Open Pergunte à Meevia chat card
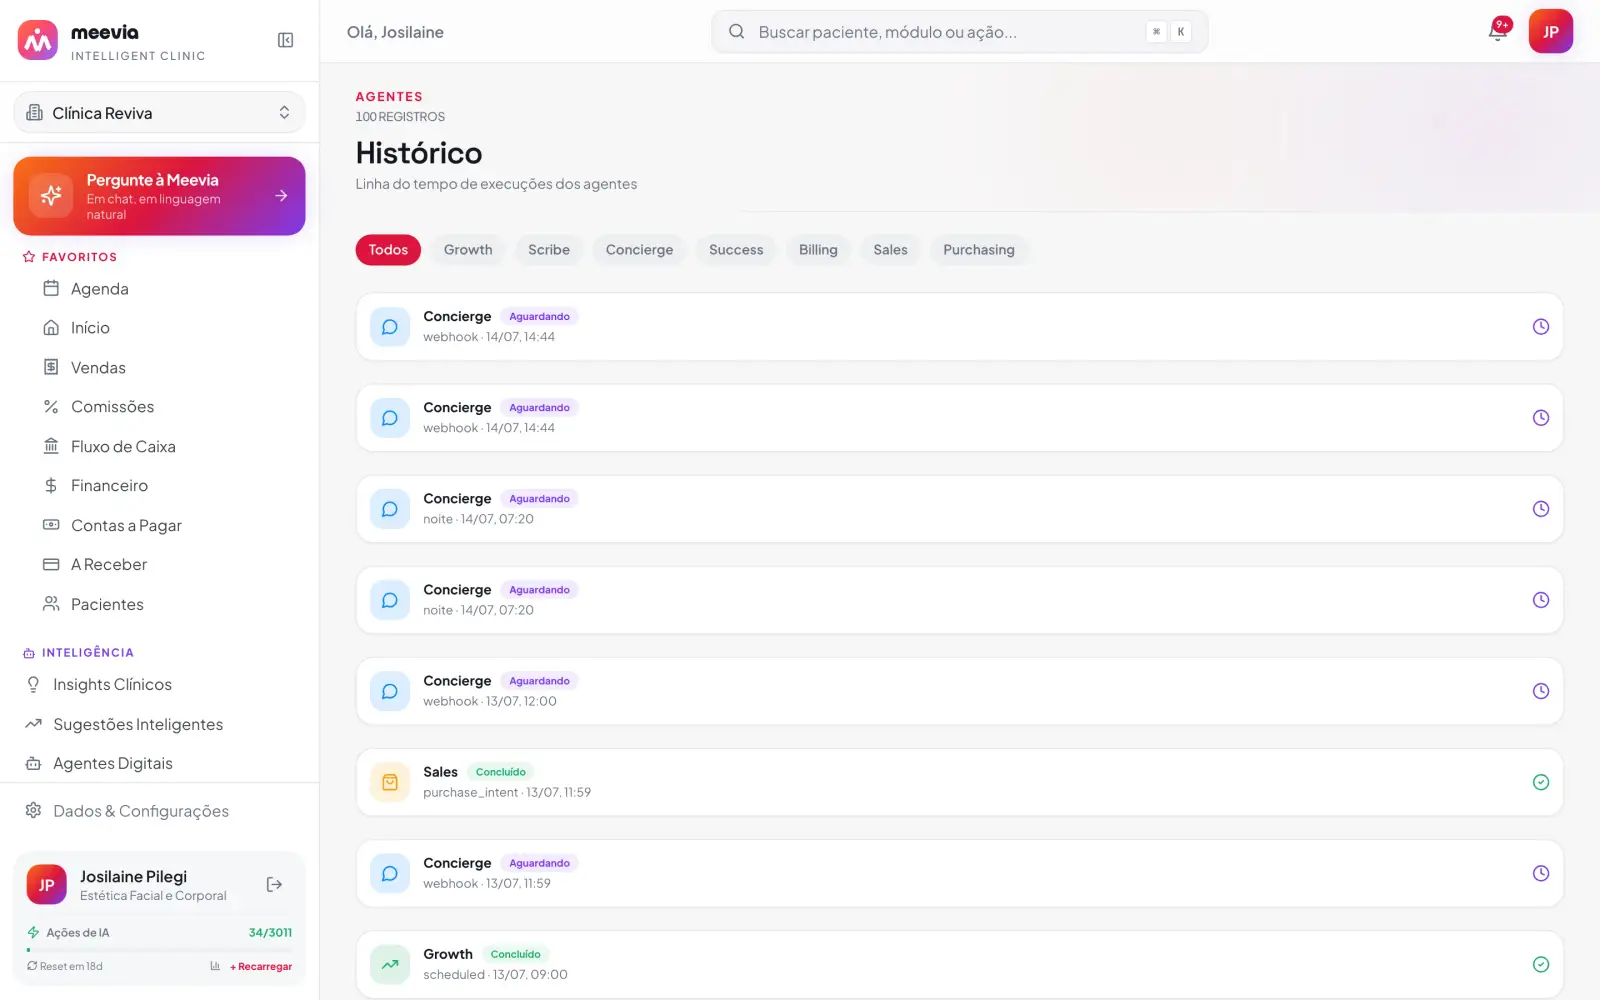The image size is (1600, 1000). point(159,196)
